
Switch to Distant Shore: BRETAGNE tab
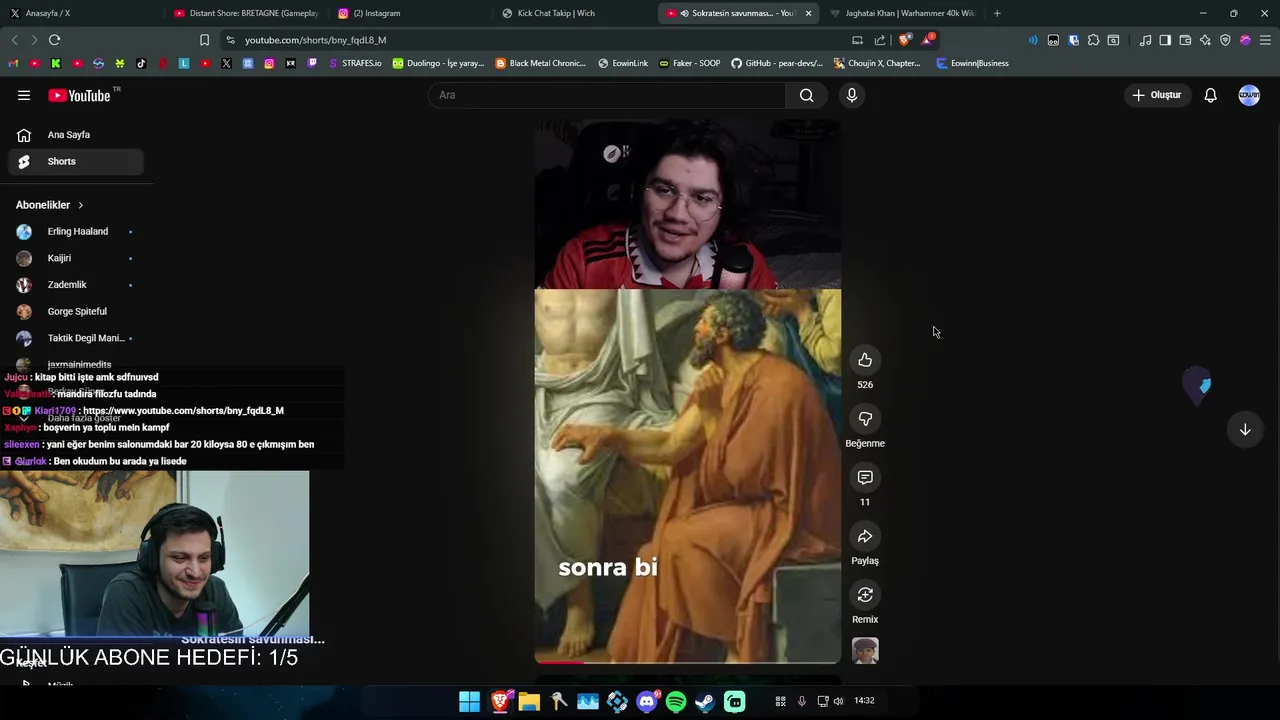point(246,13)
